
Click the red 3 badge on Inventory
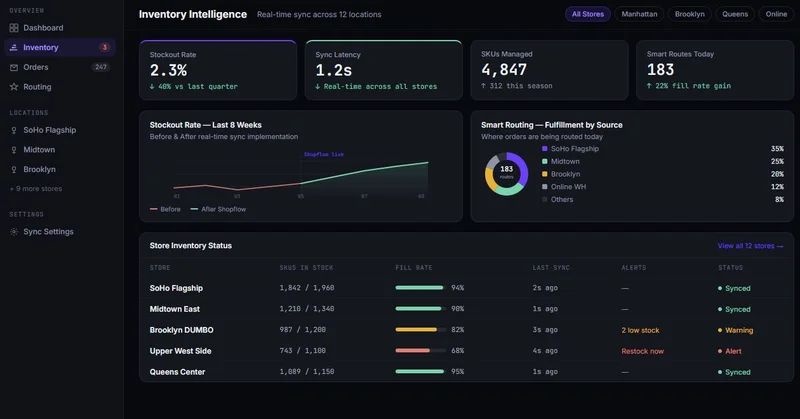click(x=105, y=47)
